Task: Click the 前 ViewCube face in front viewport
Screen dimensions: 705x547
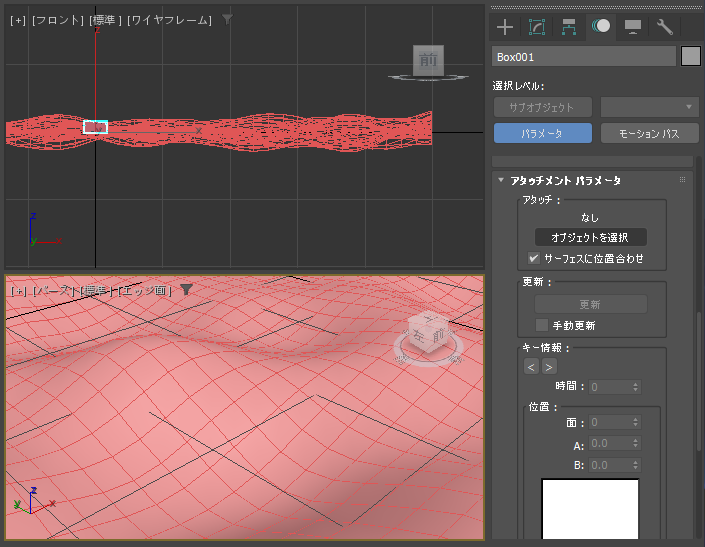Action: pos(428,59)
